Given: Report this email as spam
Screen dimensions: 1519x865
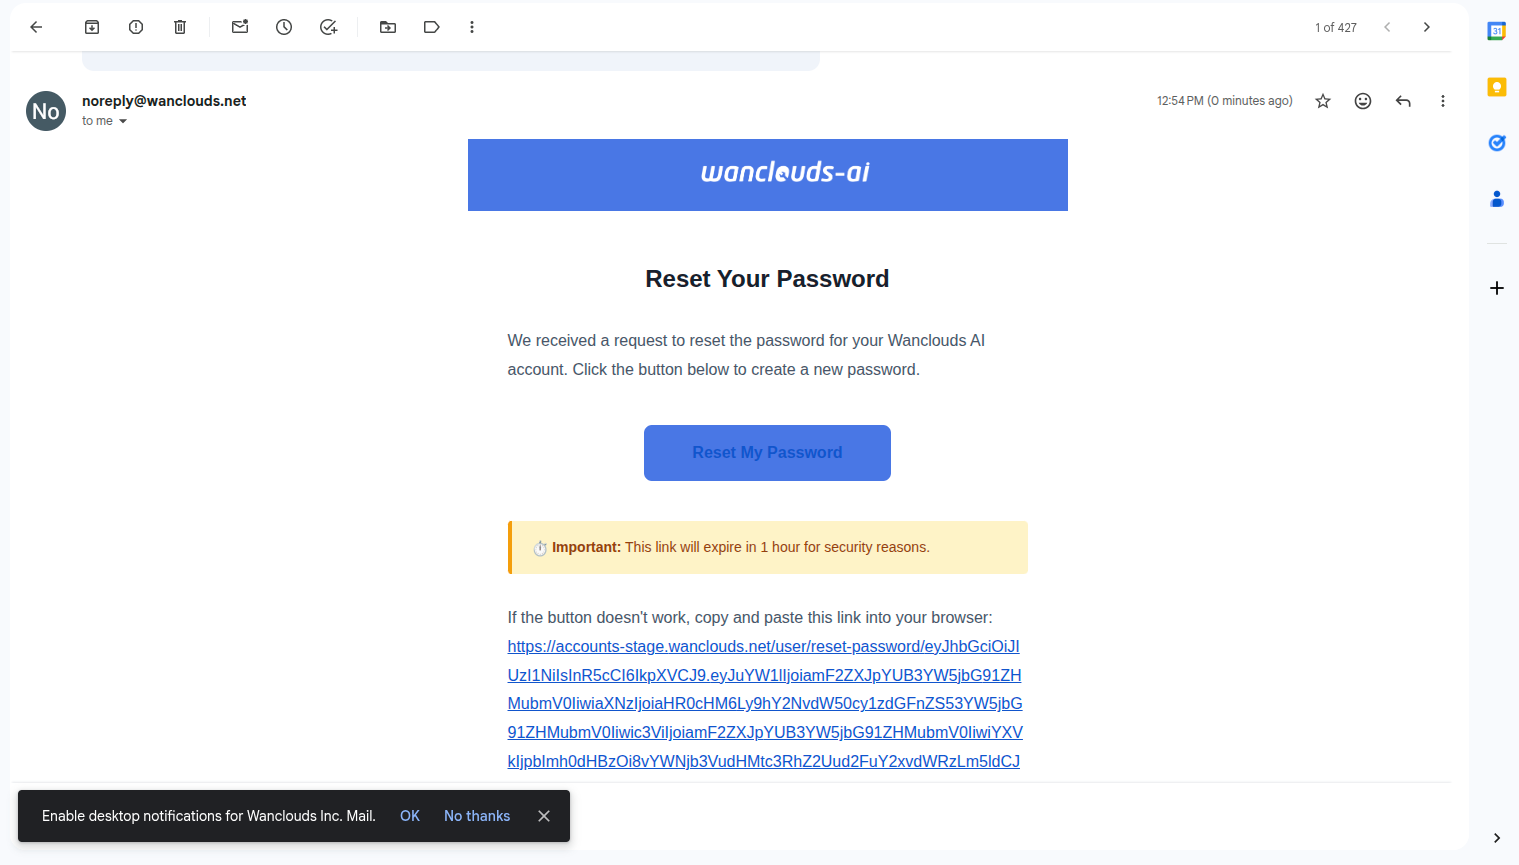Looking at the screenshot, I should point(136,27).
